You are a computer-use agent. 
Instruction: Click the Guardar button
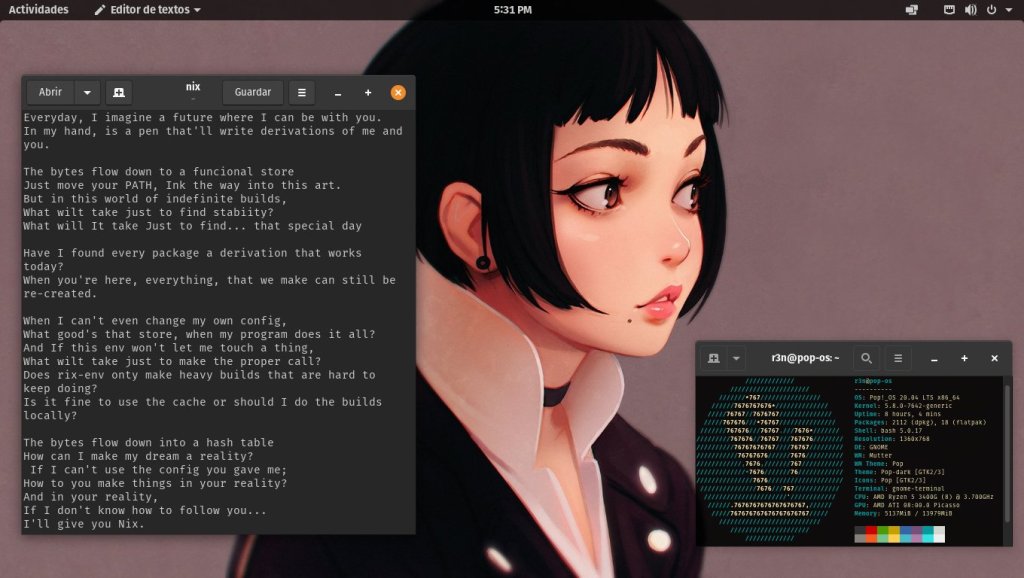(x=252, y=92)
